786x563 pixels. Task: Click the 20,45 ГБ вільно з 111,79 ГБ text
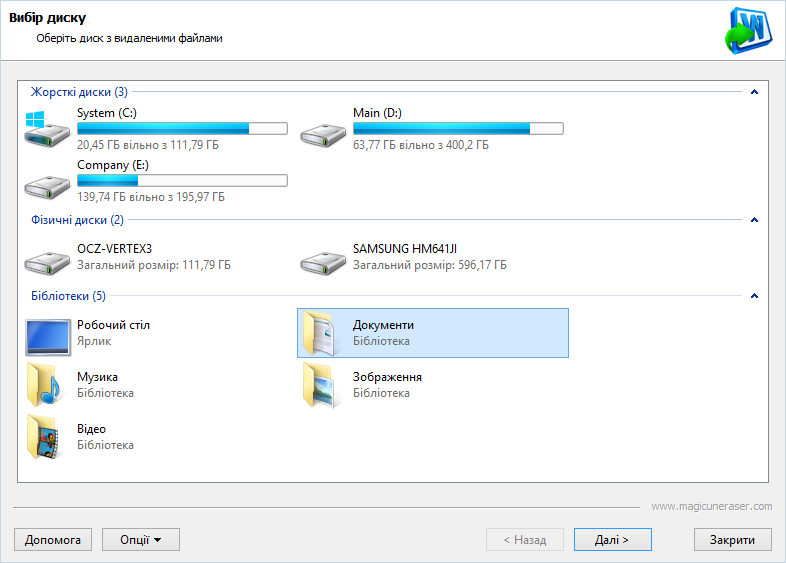[148, 145]
